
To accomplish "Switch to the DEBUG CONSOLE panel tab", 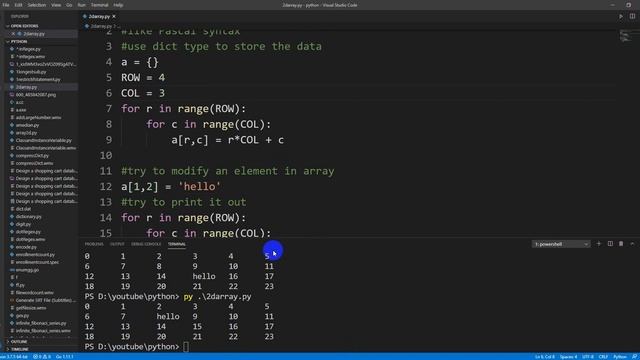I will [x=146, y=244].
